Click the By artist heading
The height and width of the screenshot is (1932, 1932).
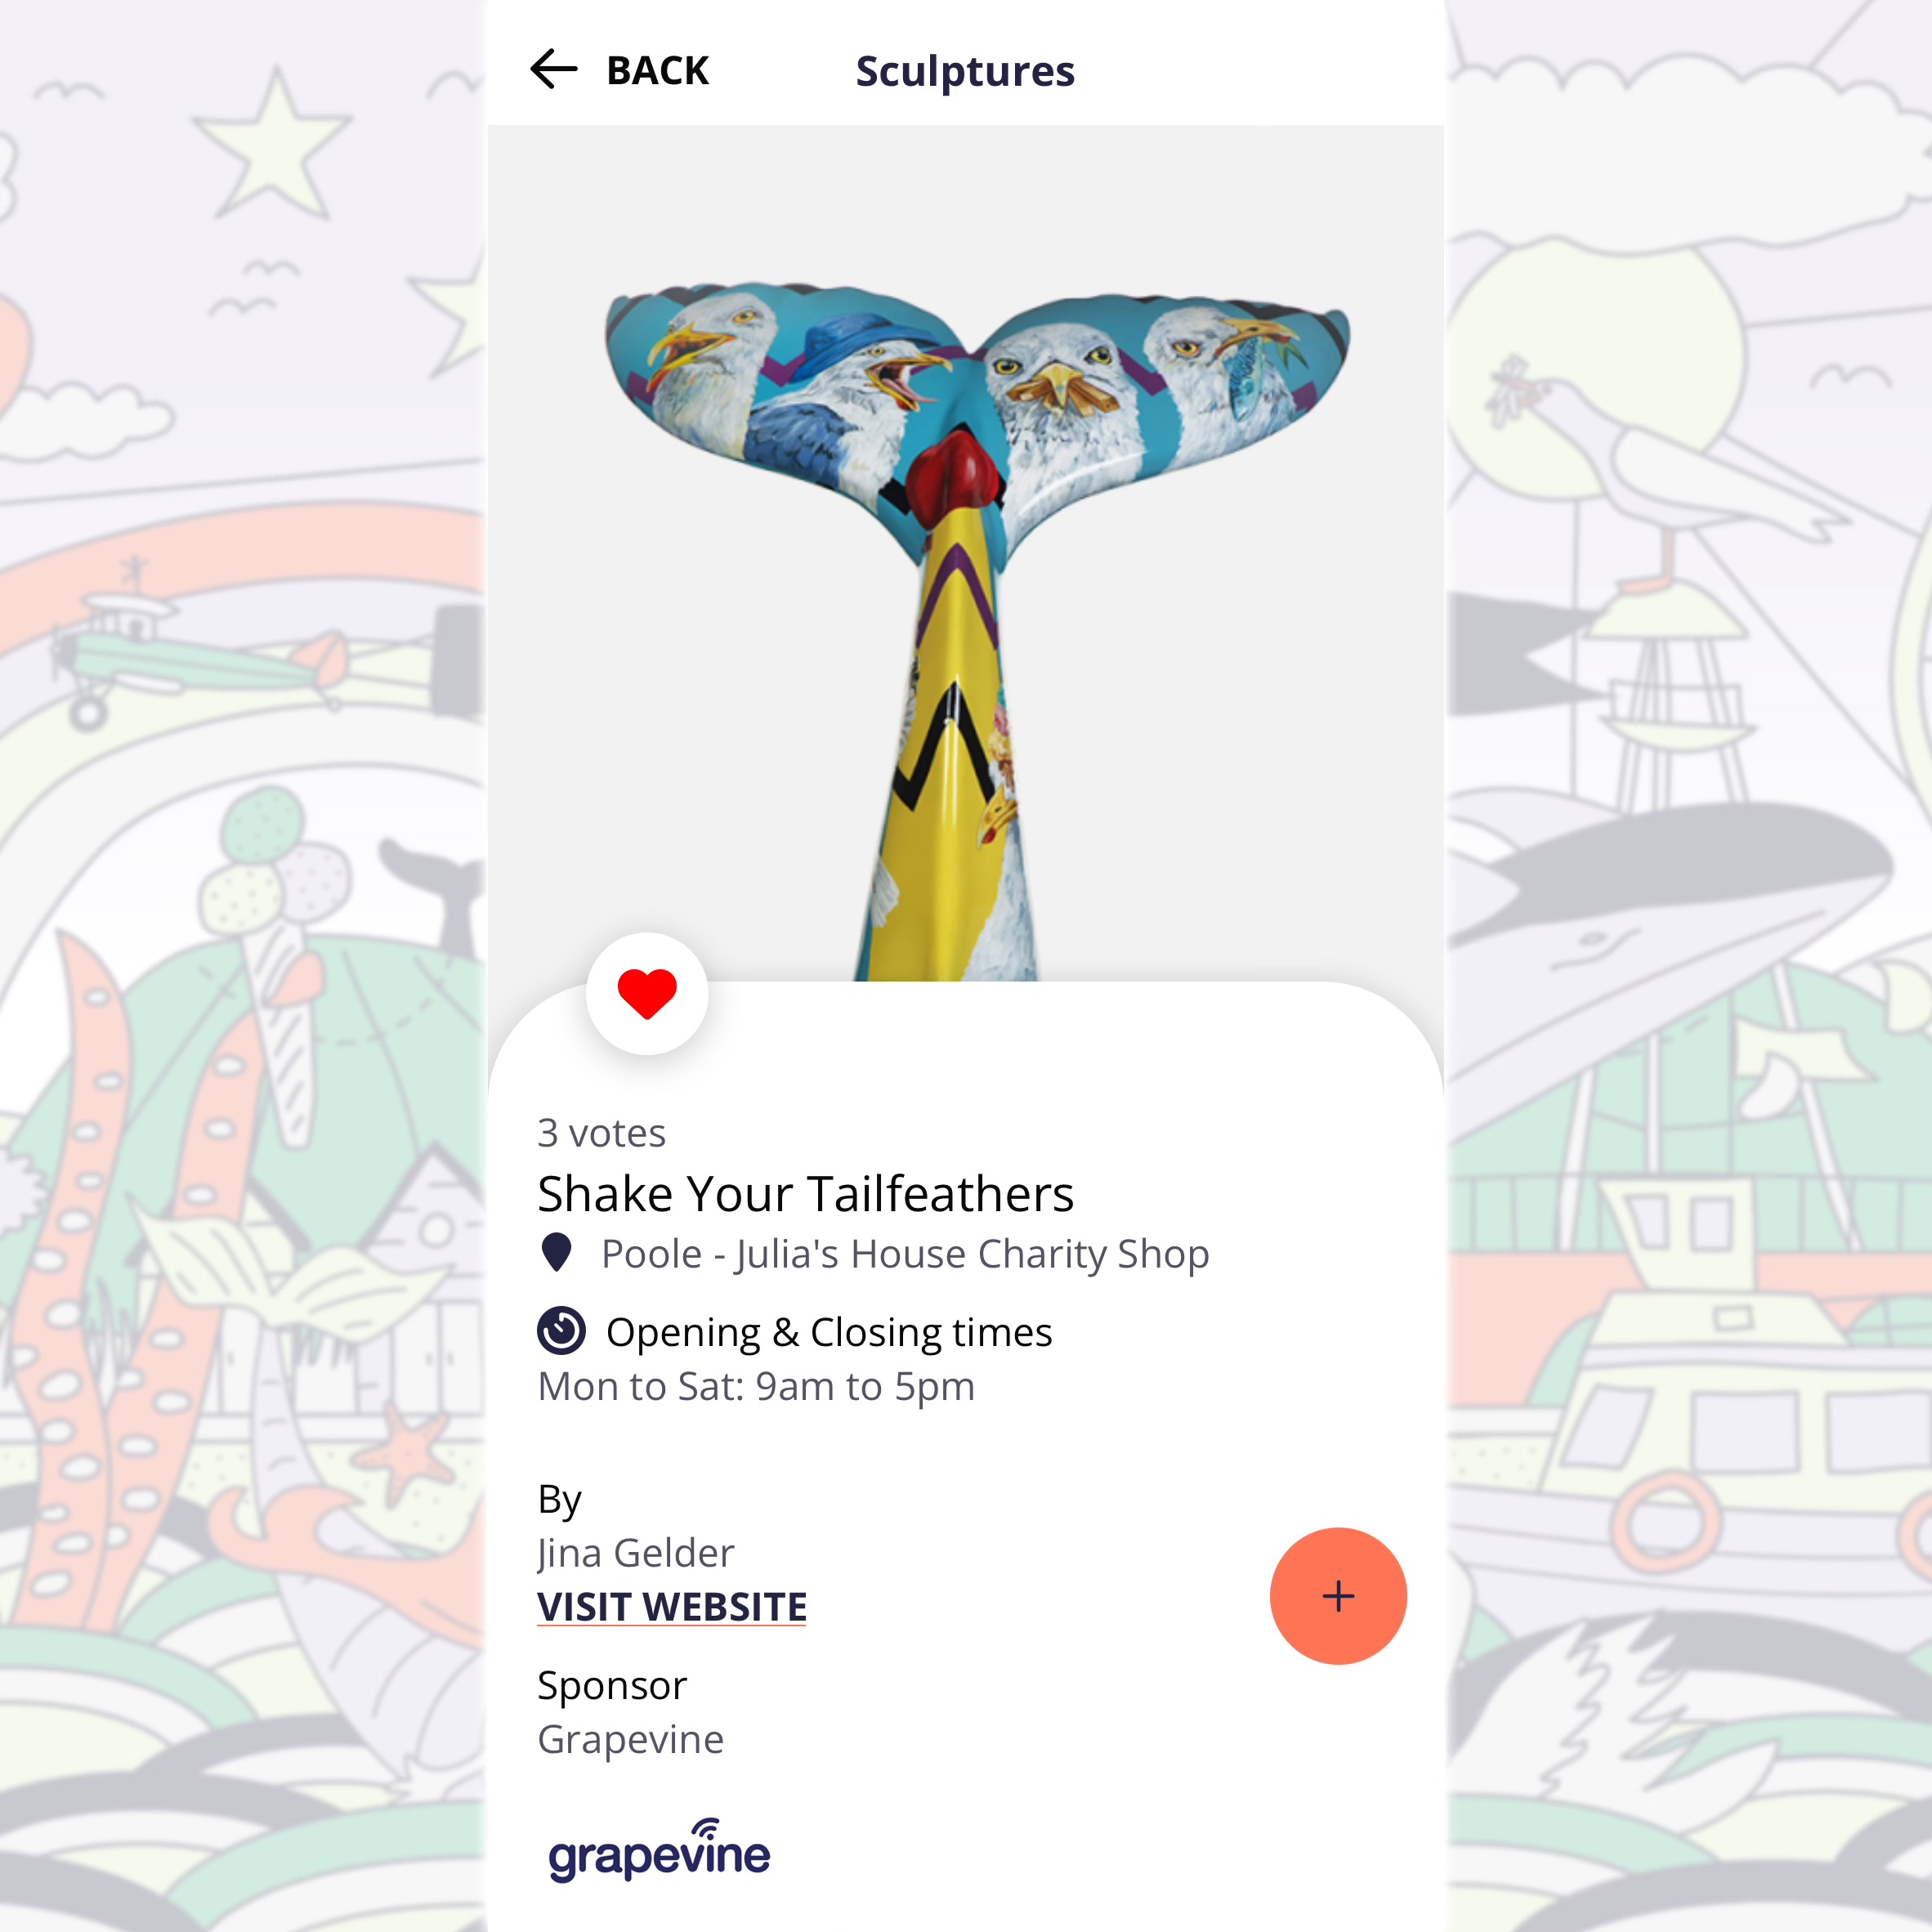click(x=559, y=1500)
